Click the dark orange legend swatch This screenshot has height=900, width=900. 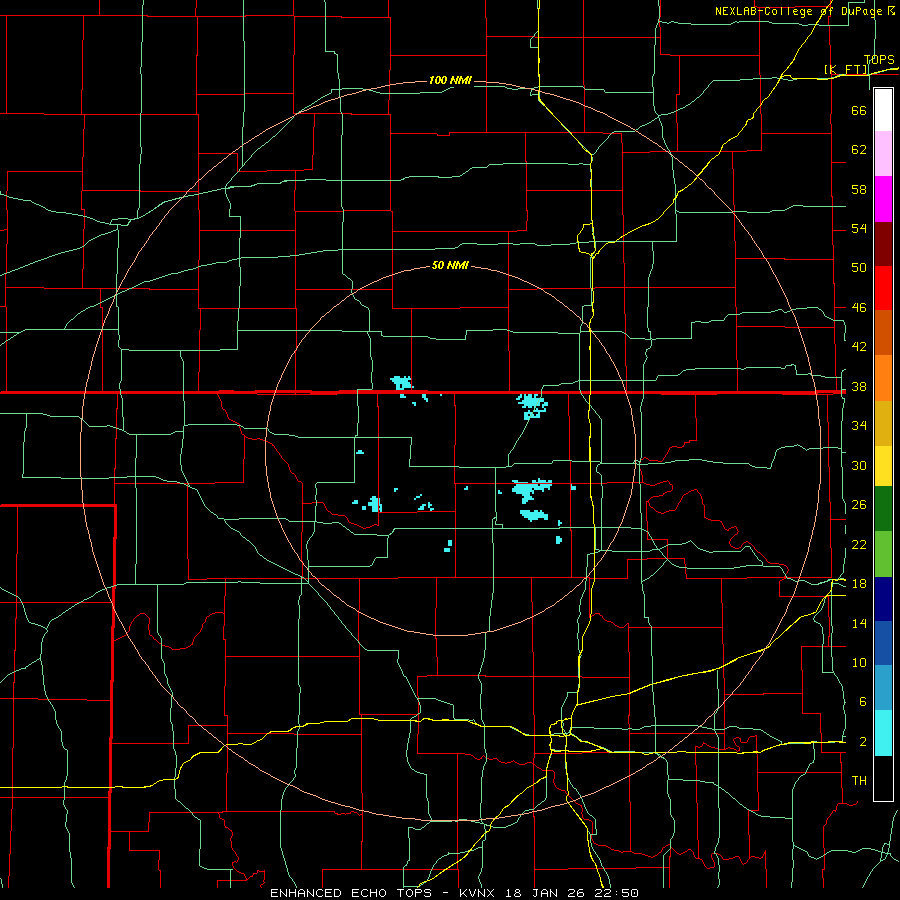pyautogui.click(x=883, y=333)
